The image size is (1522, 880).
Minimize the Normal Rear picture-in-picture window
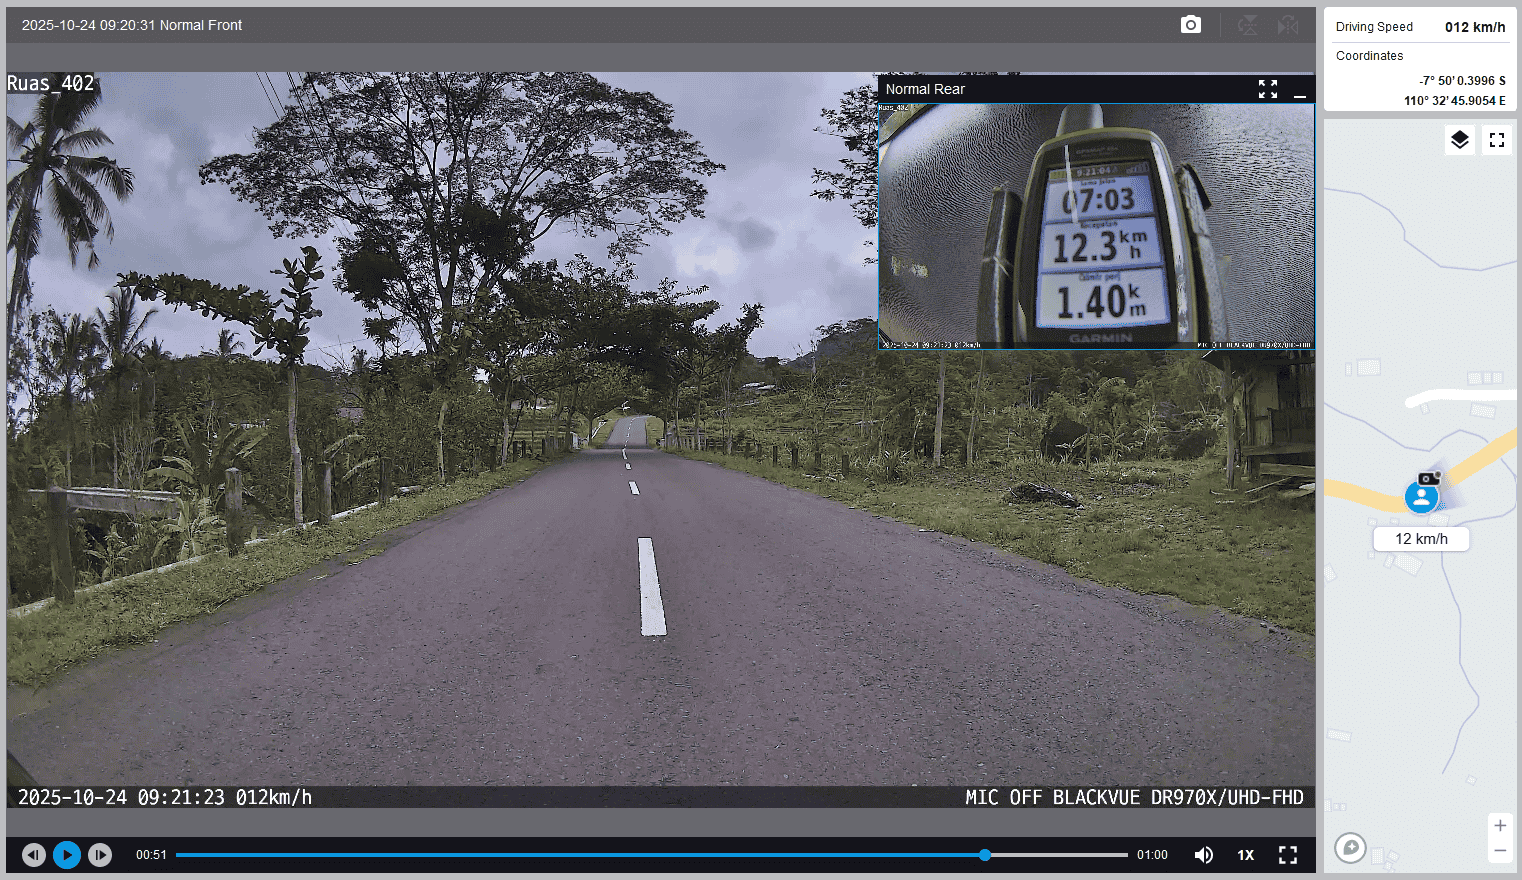1300,90
